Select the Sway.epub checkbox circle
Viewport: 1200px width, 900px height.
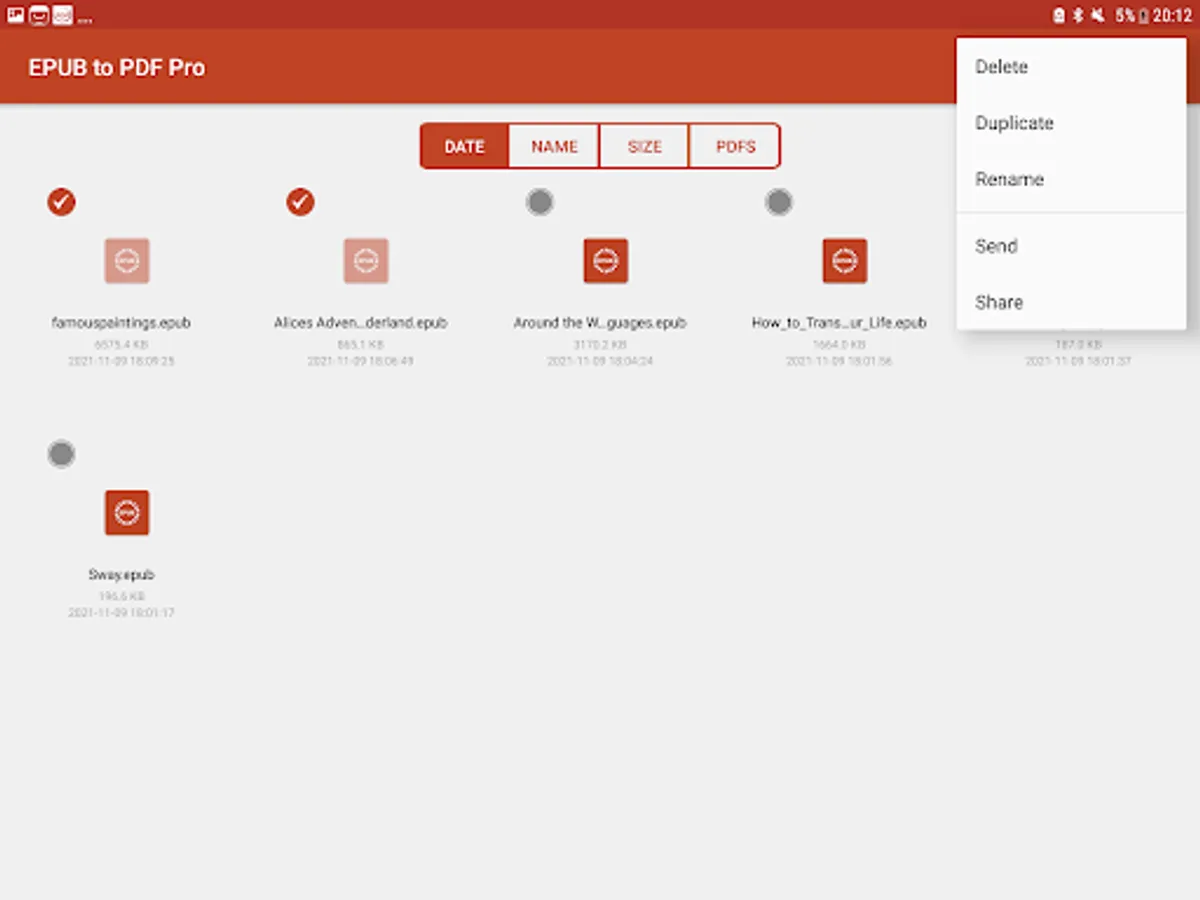(x=61, y=454)
